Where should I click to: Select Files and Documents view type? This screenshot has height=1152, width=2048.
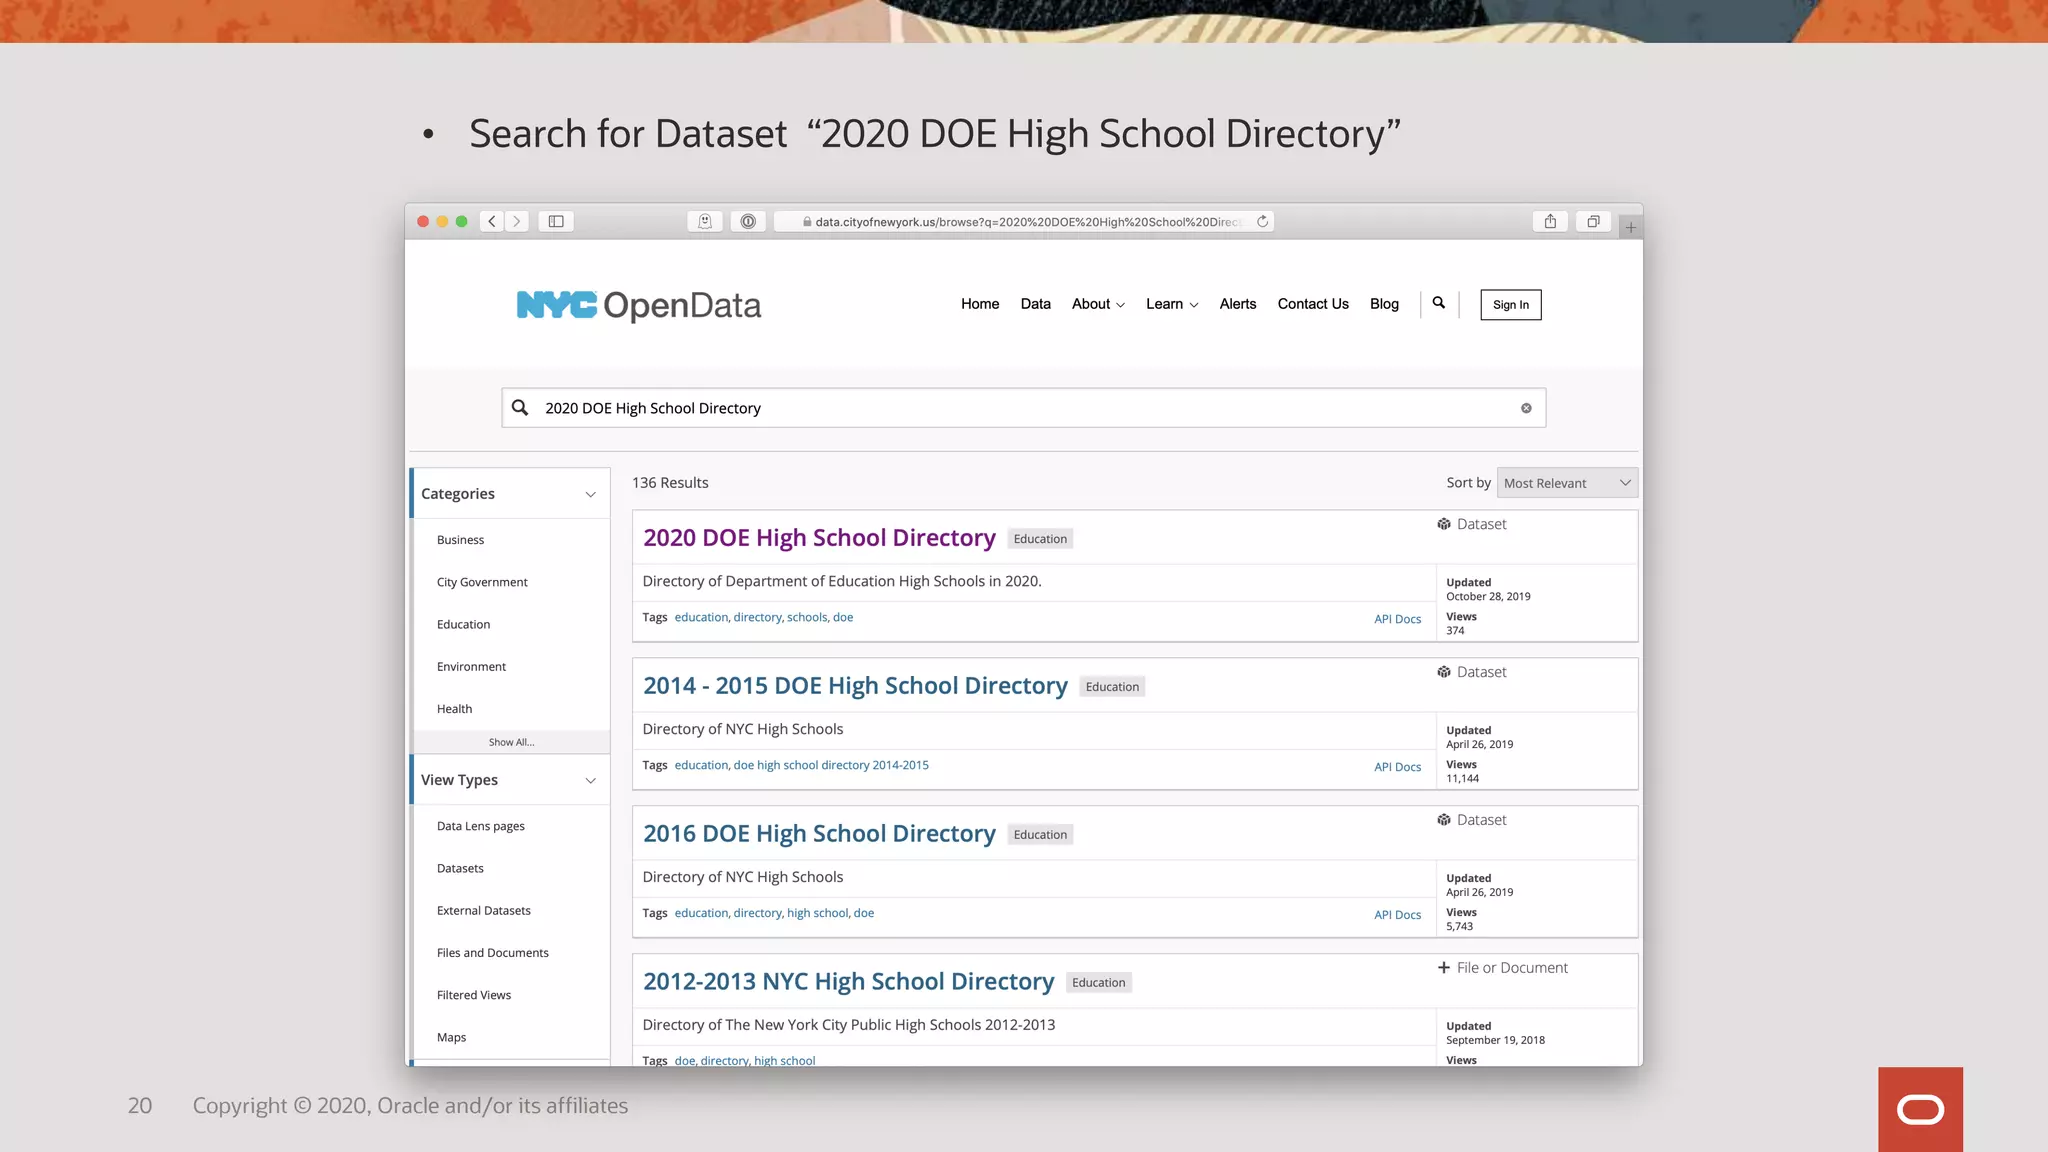[x=492, y=953]
